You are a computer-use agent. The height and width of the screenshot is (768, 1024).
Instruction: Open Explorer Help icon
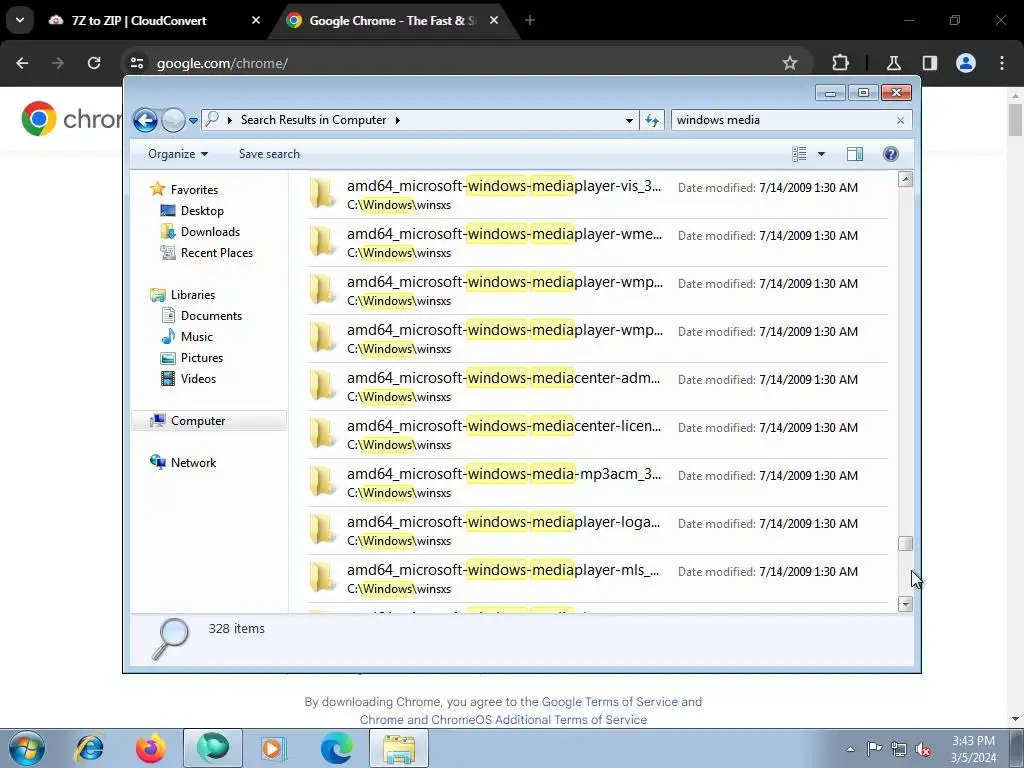tap(890, 154)
